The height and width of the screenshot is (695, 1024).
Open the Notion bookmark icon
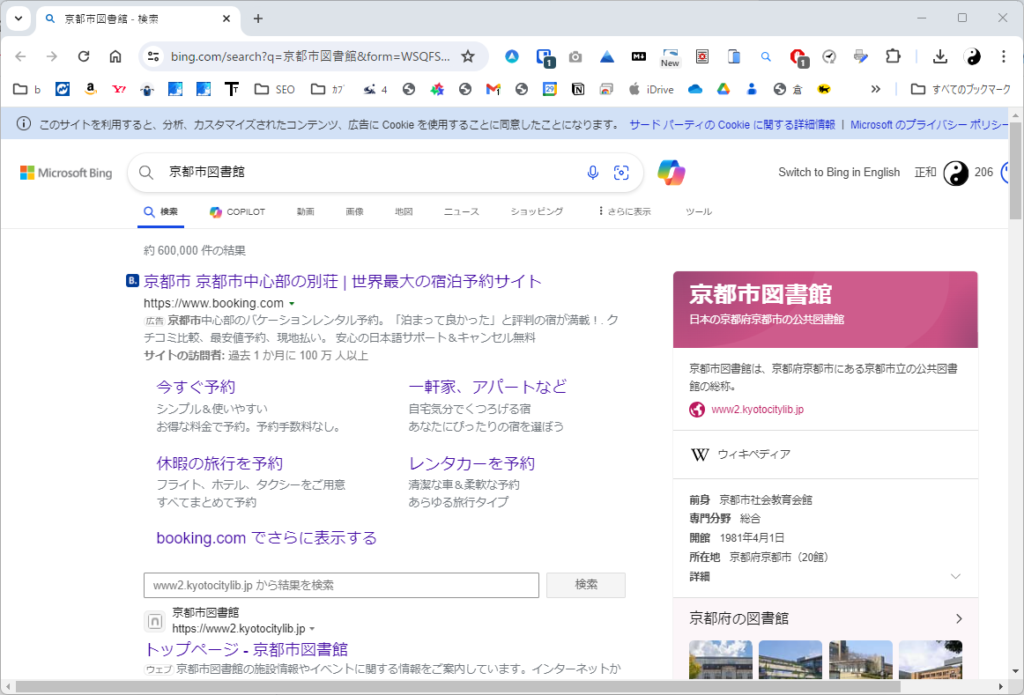tap(578, 89)
